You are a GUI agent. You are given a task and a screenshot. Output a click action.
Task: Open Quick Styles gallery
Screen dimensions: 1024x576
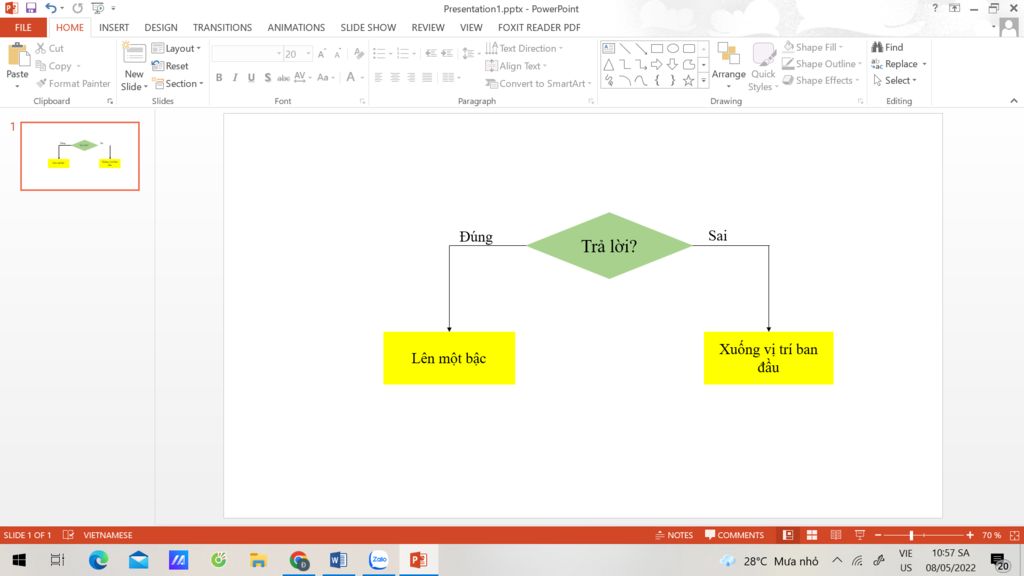pos(763,67)
